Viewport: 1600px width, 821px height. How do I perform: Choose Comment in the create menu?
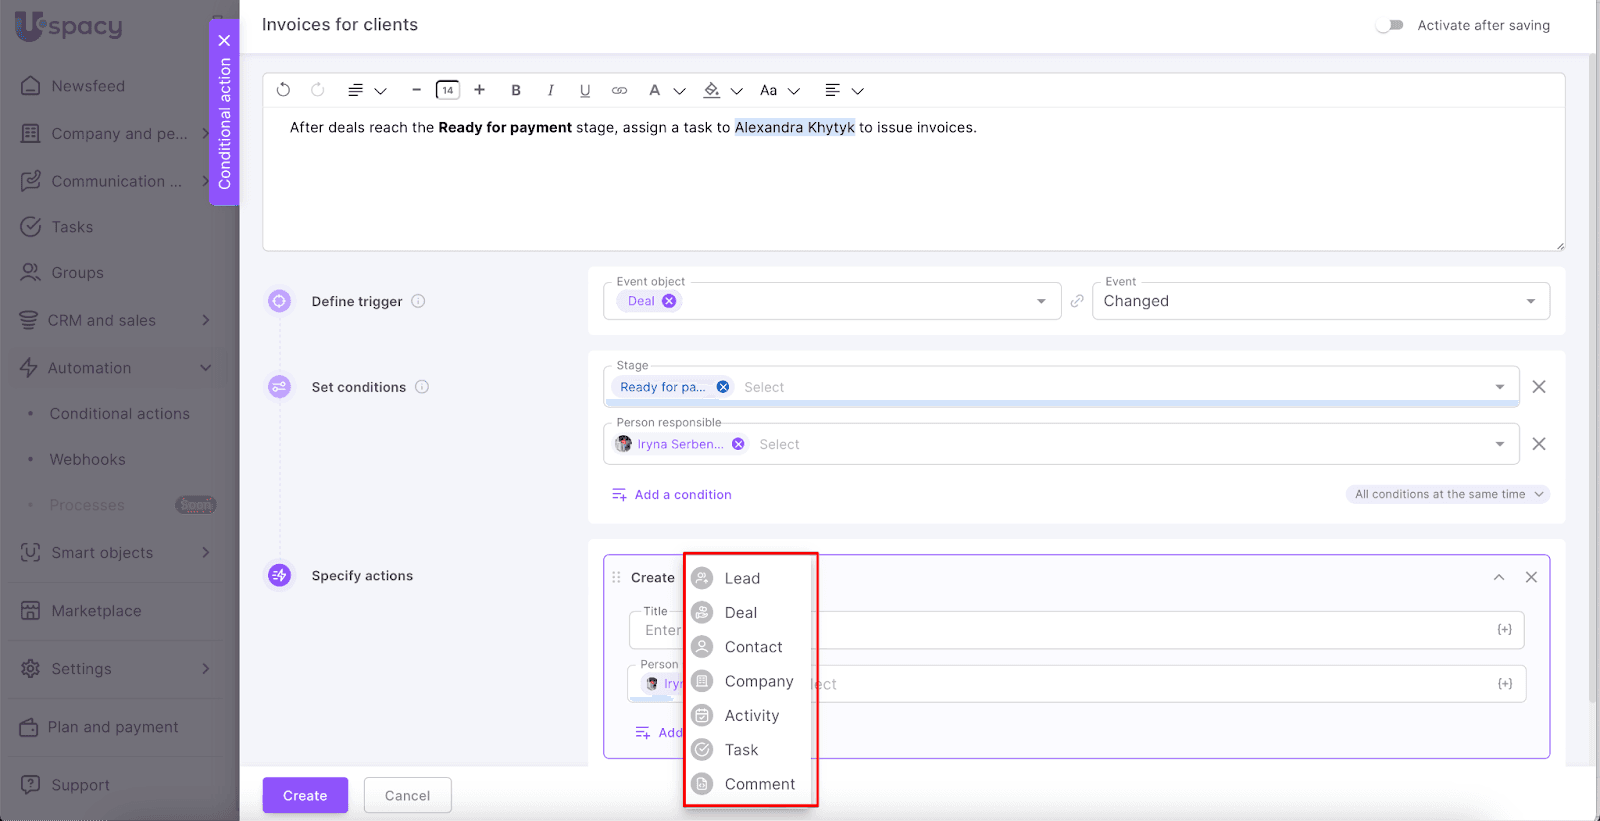point(759,784)
